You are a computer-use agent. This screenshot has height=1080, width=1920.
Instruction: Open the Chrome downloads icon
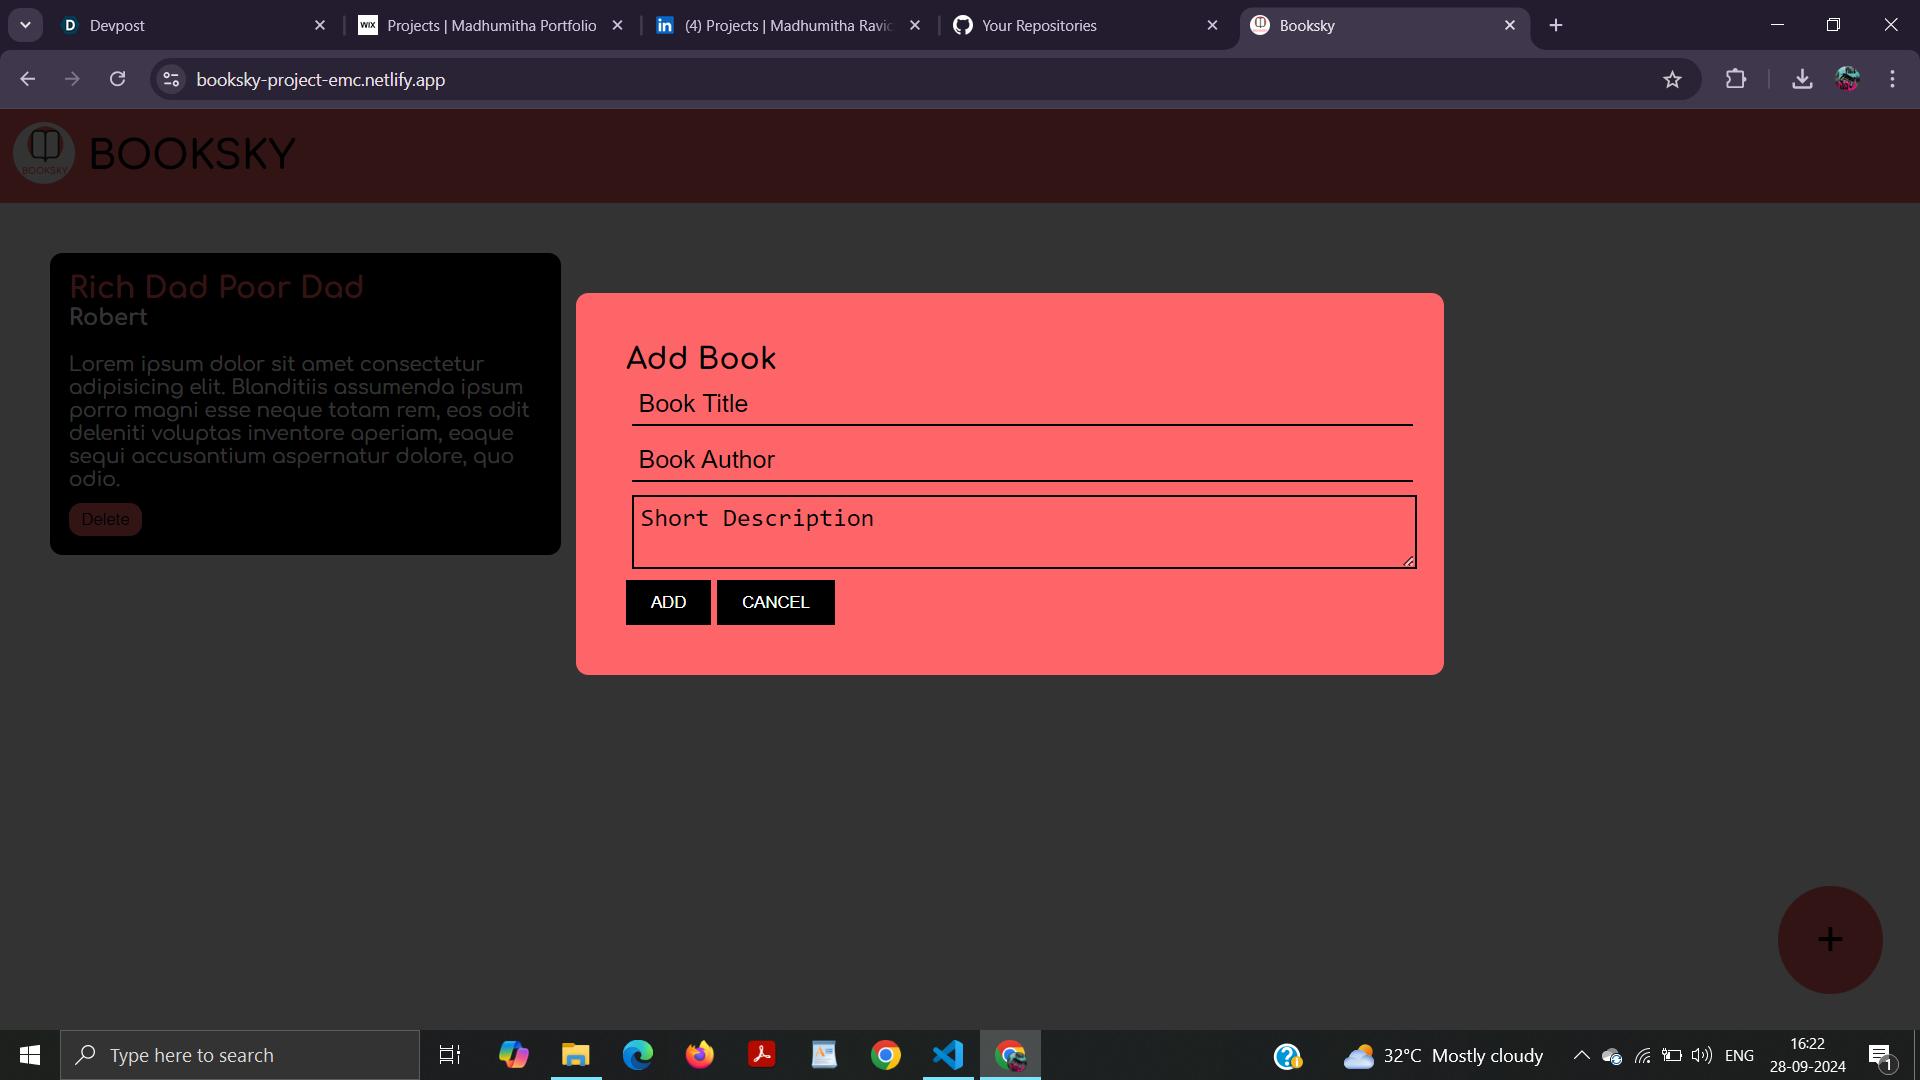pos(1802,79)
